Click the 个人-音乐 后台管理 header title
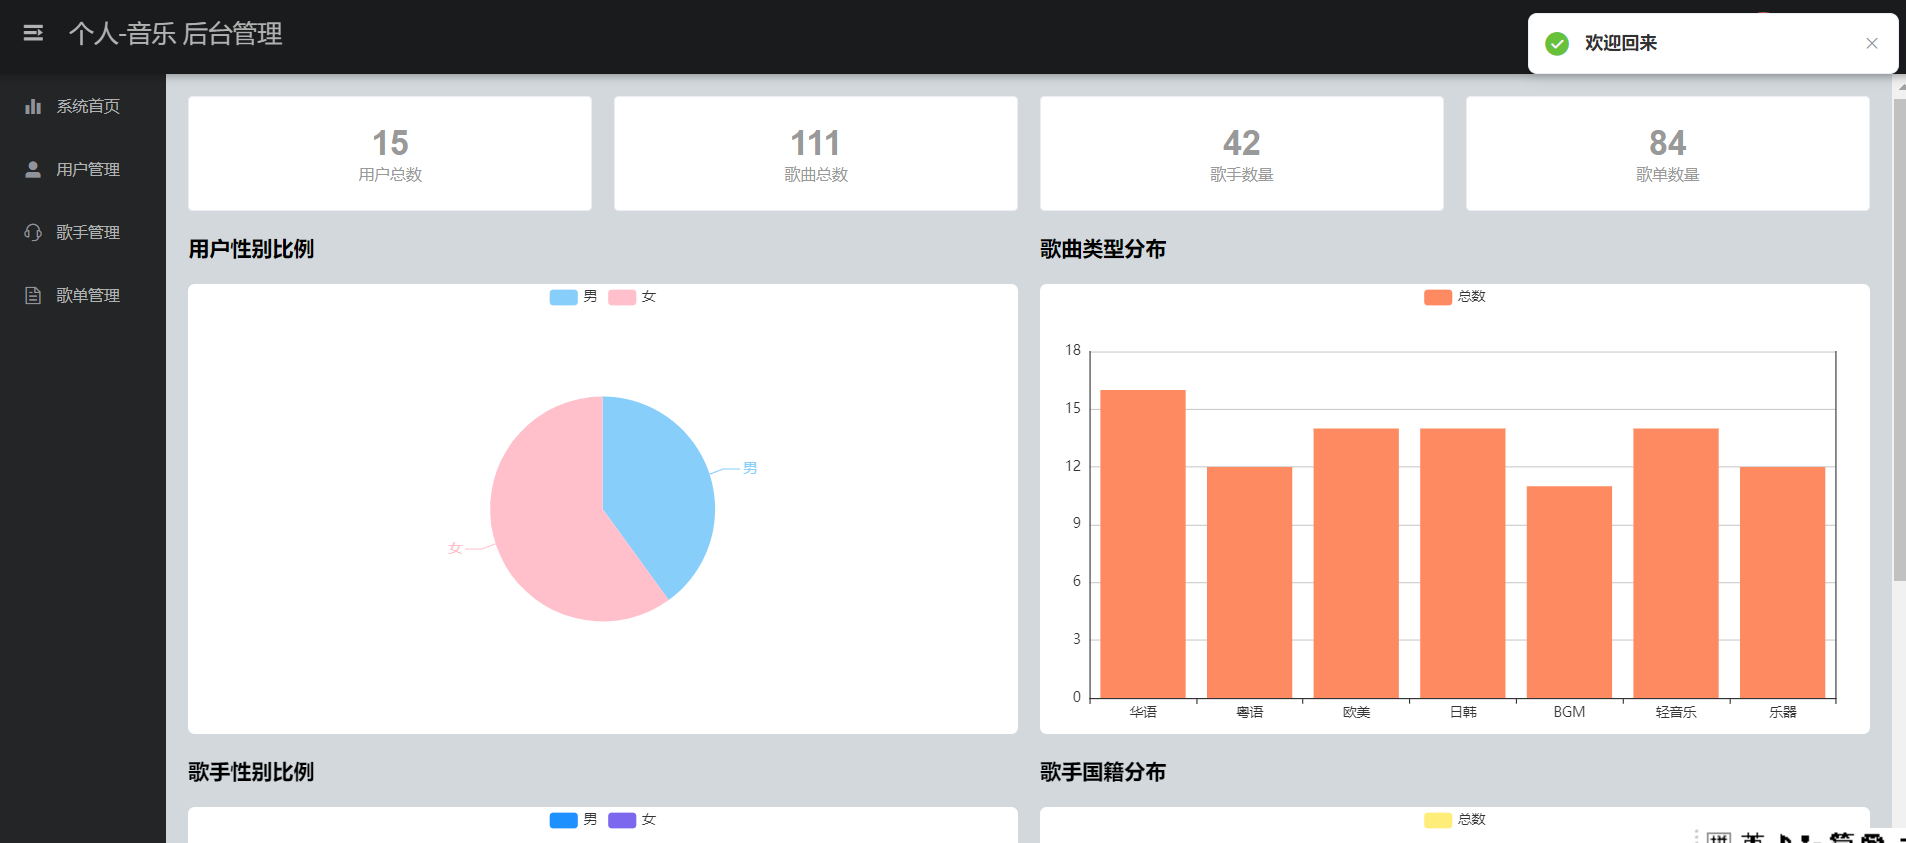Viewport: 1906px width, 843px height. (175, 34)
